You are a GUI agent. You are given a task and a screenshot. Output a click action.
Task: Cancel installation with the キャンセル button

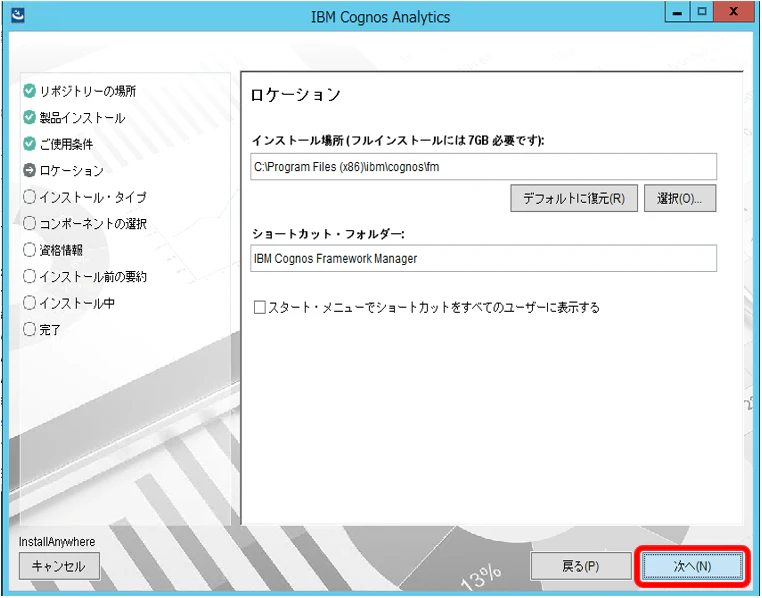tap(59, 566)
